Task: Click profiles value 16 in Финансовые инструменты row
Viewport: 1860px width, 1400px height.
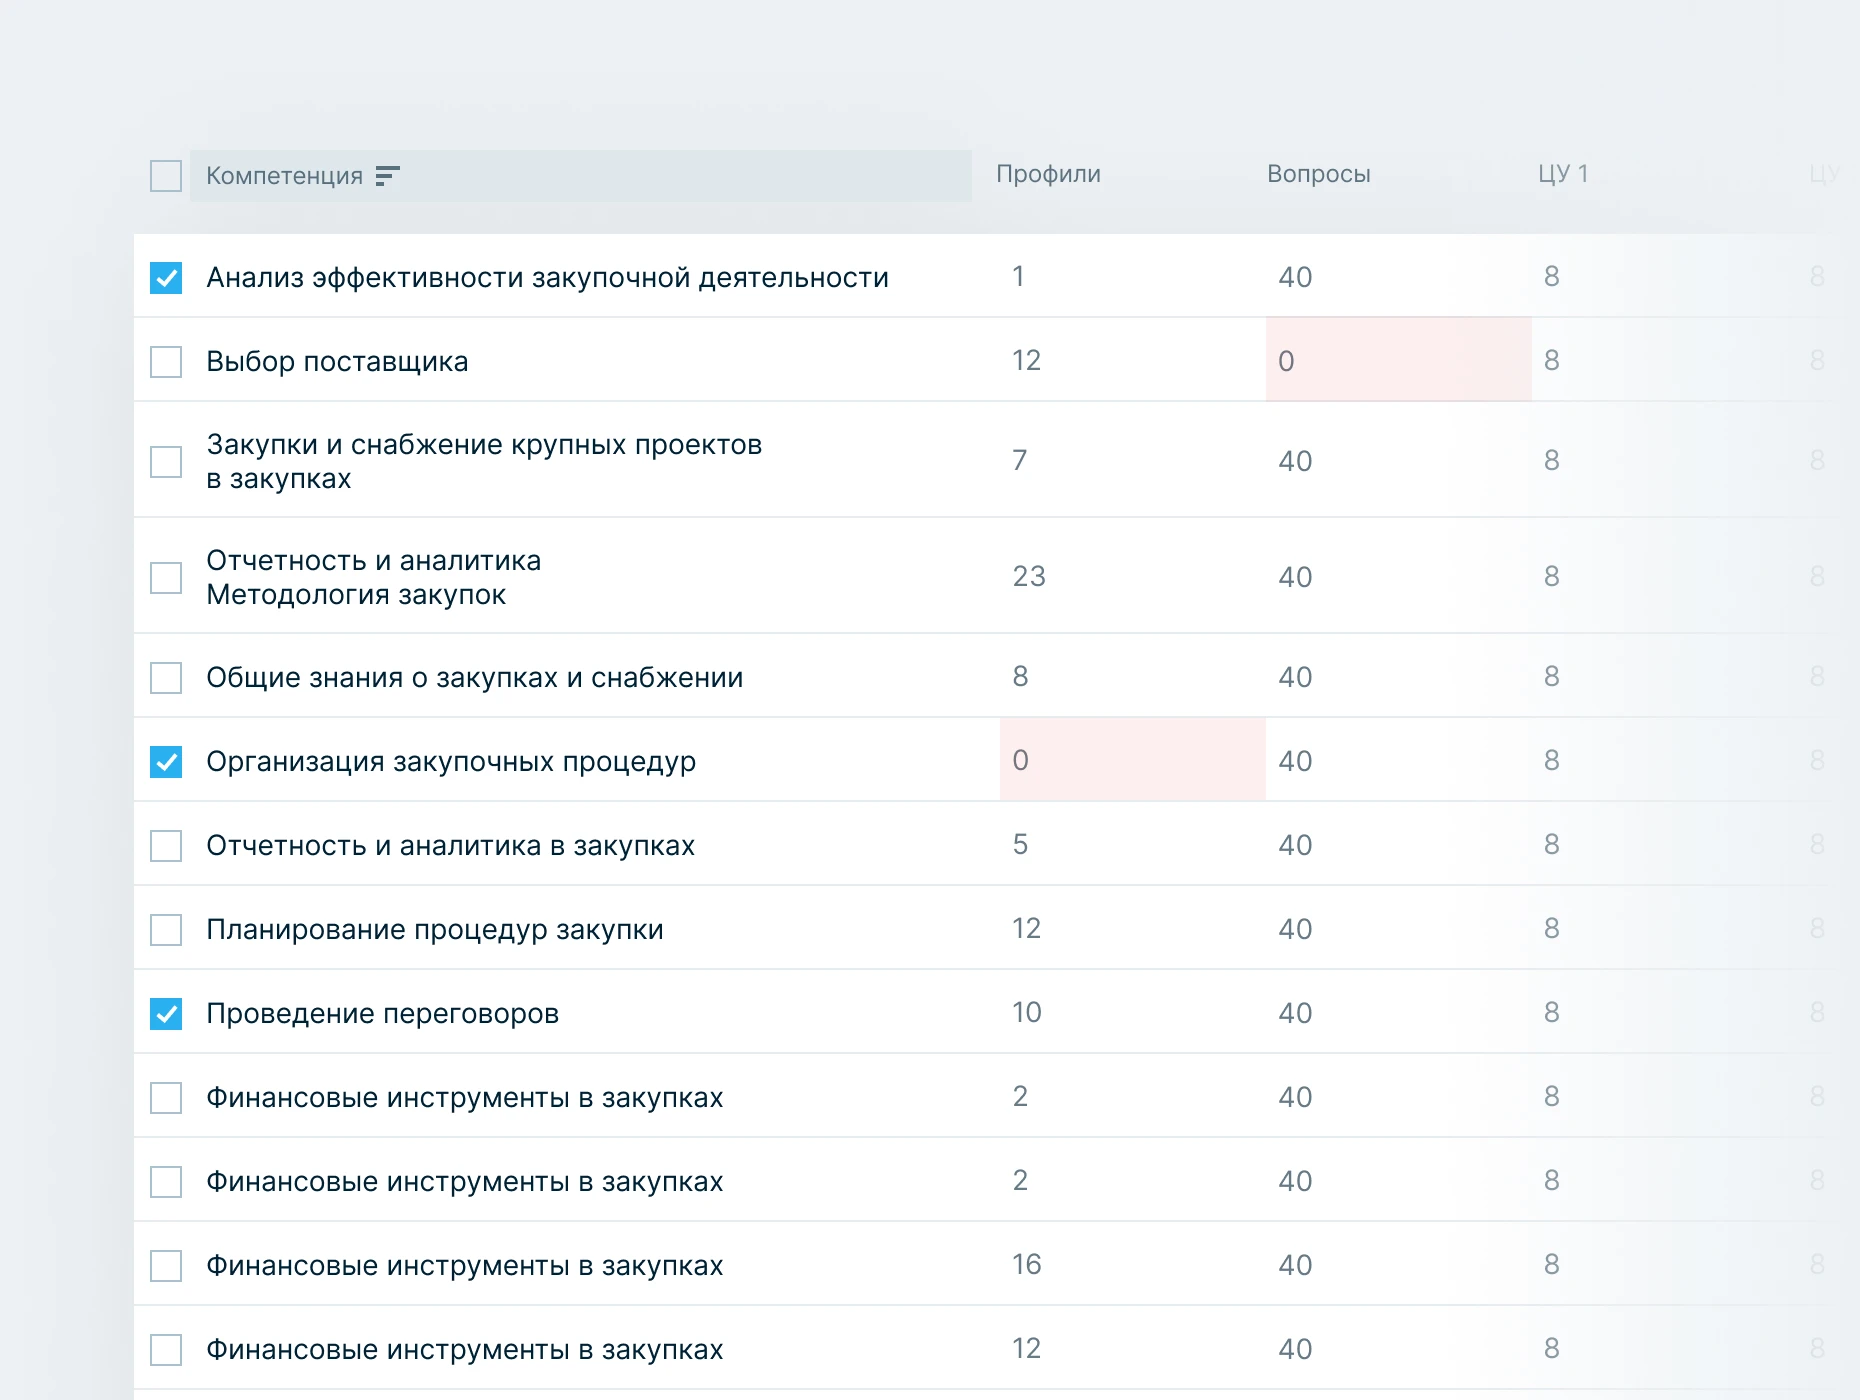Action: coord(1027,1265)
